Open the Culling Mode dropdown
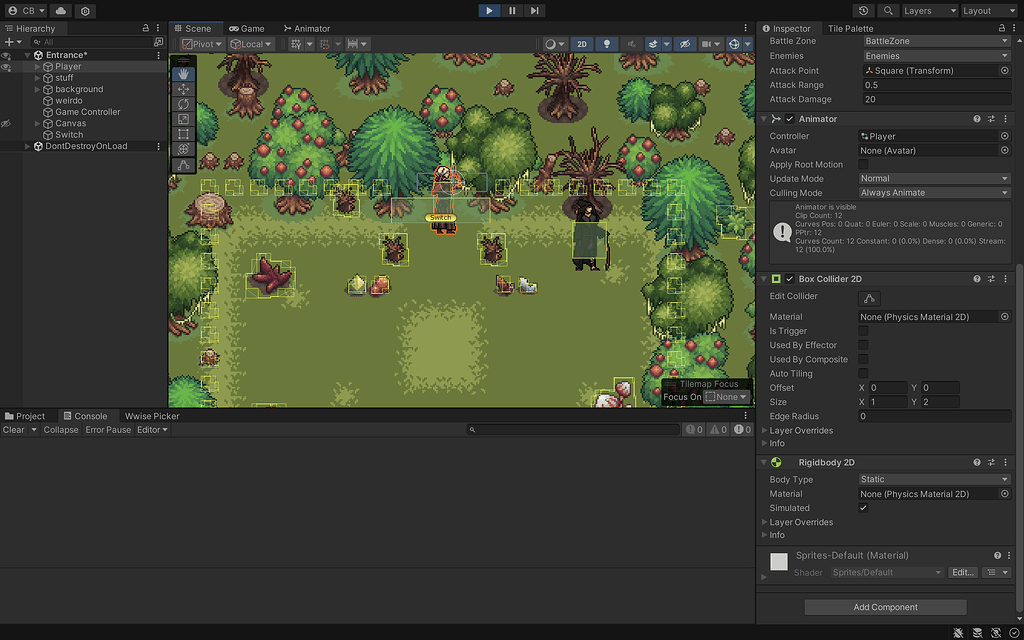This screenshot has height=640, width=1024. [935, 192]
